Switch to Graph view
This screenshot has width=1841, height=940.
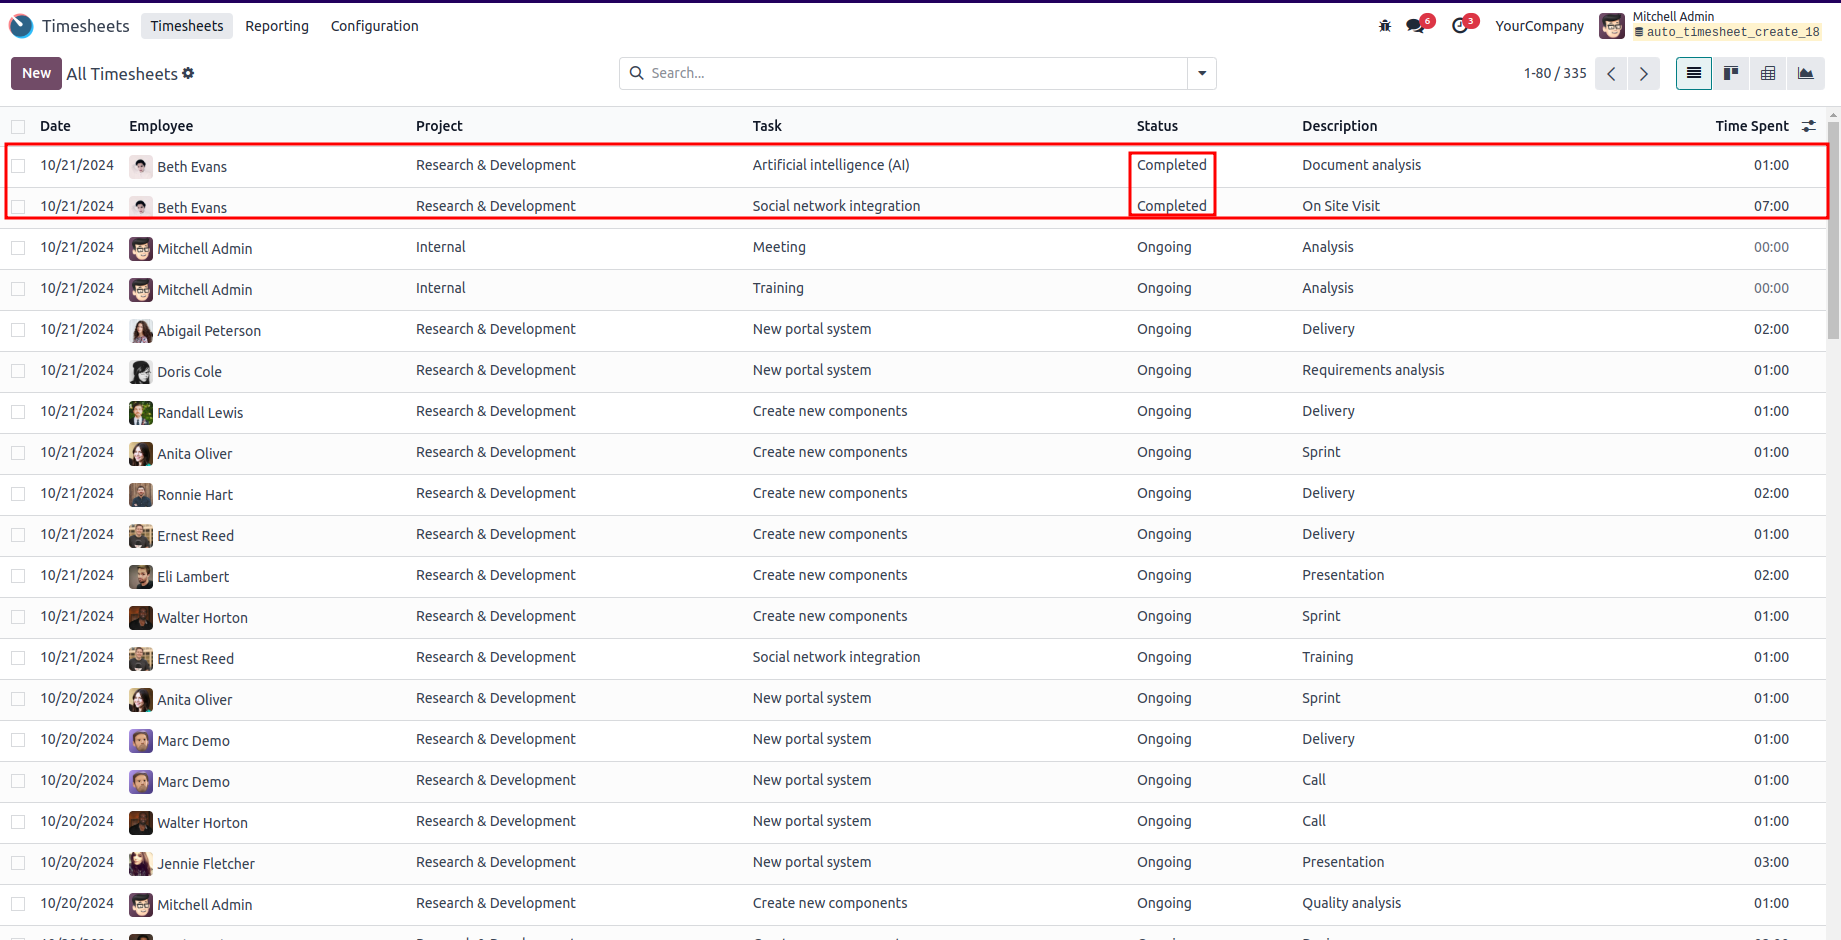[1805, 73]
